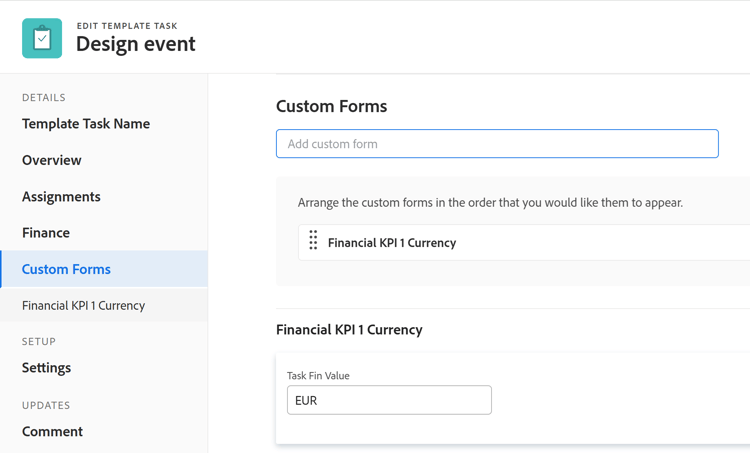The height and width of the screenshot is (453, 750).
Task: Select Finance in the sidebar
Action: pyautogui.click(x=46, y=233)
